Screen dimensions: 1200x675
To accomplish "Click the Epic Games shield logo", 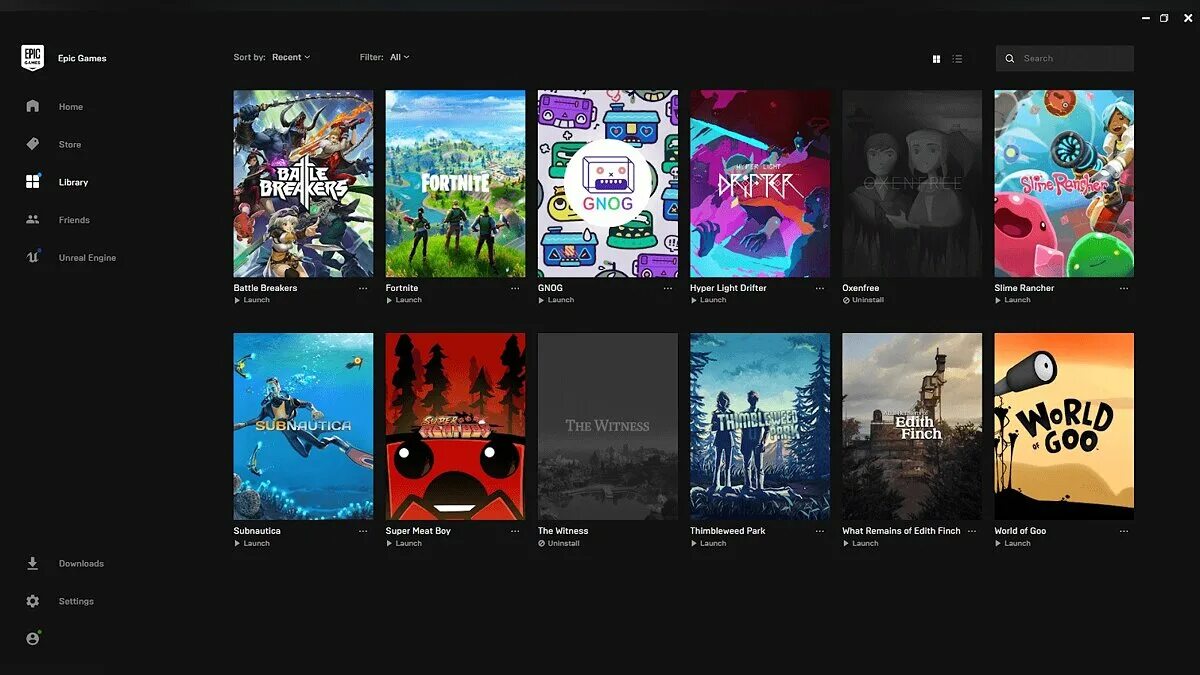I will 32,58.
